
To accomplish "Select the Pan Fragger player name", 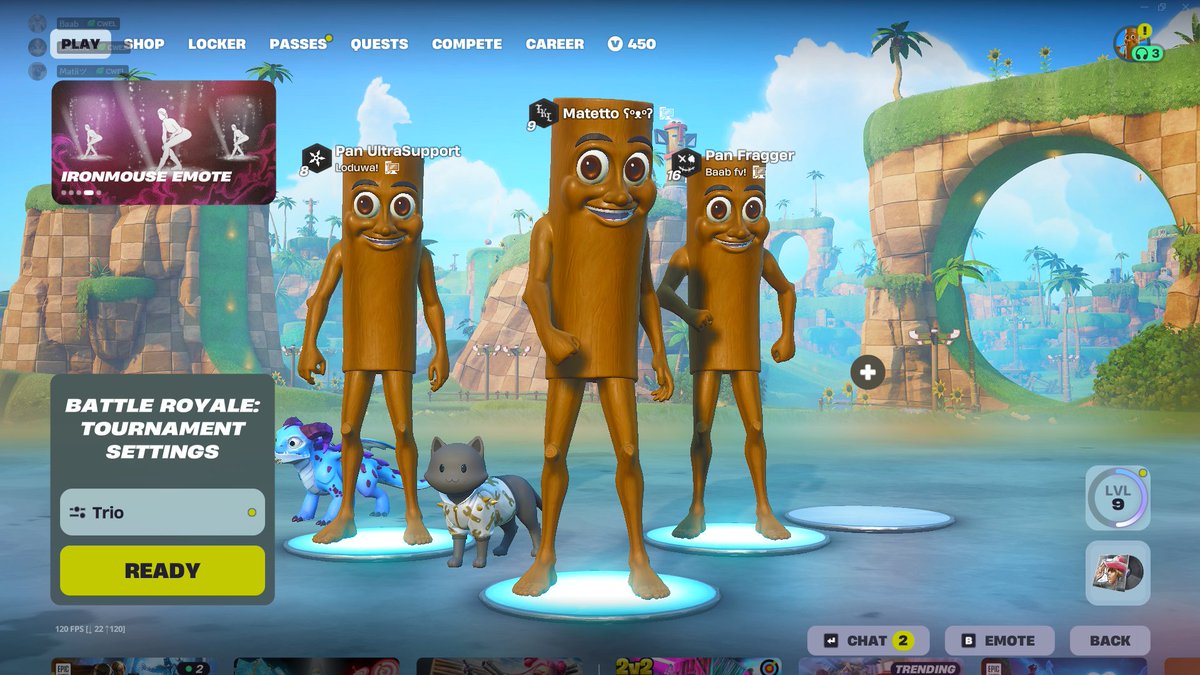I will pyautogui.click(x=750, y=155).
